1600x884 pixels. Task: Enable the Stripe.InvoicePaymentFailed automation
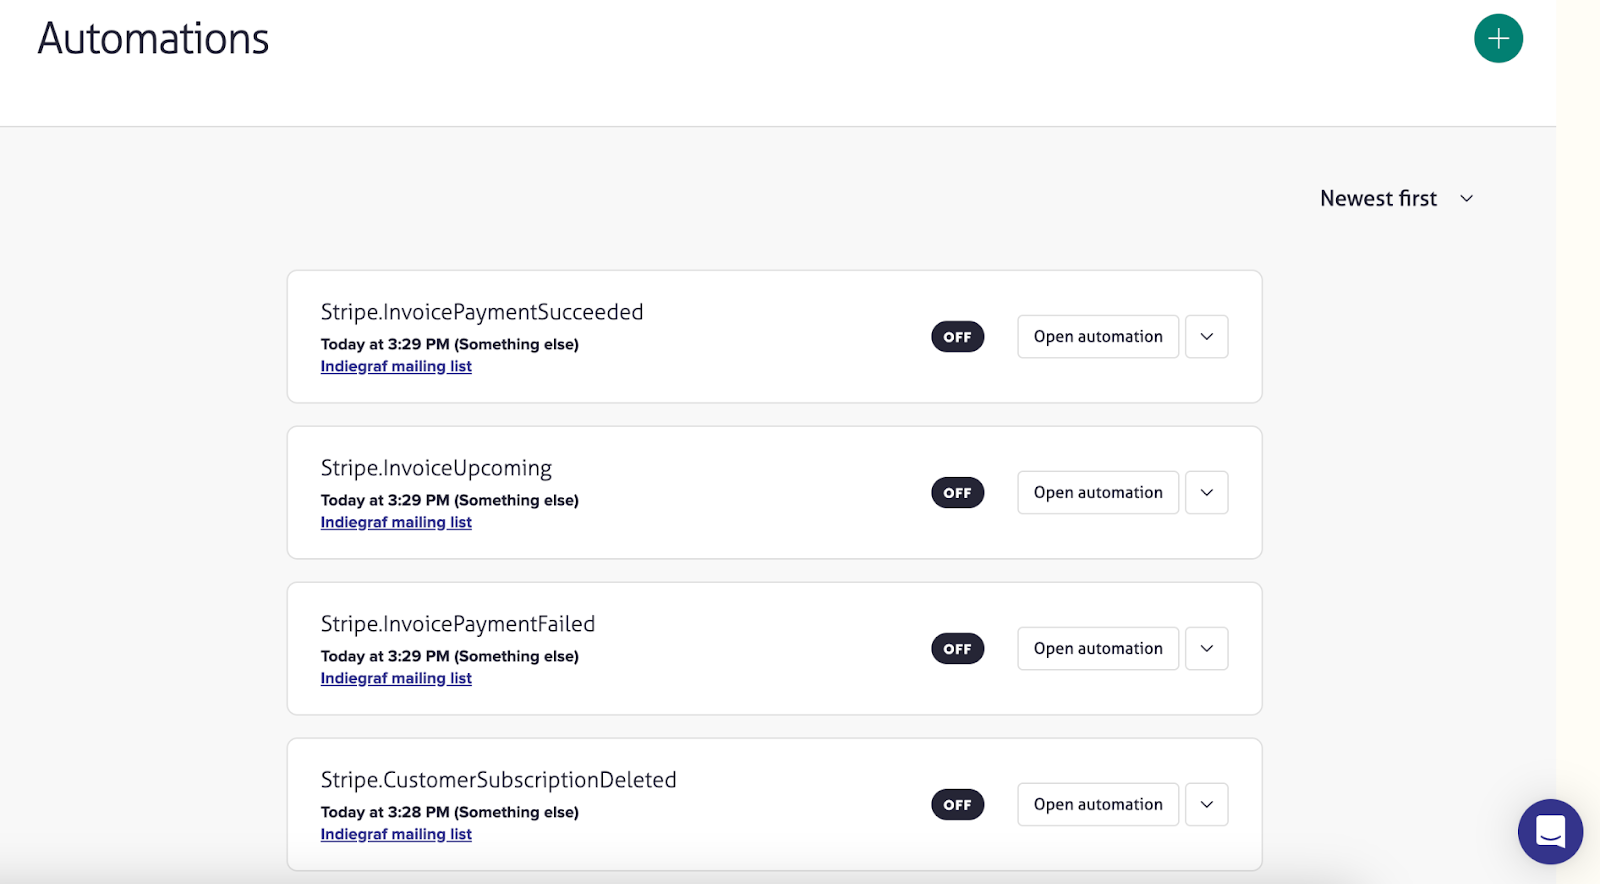957,649
